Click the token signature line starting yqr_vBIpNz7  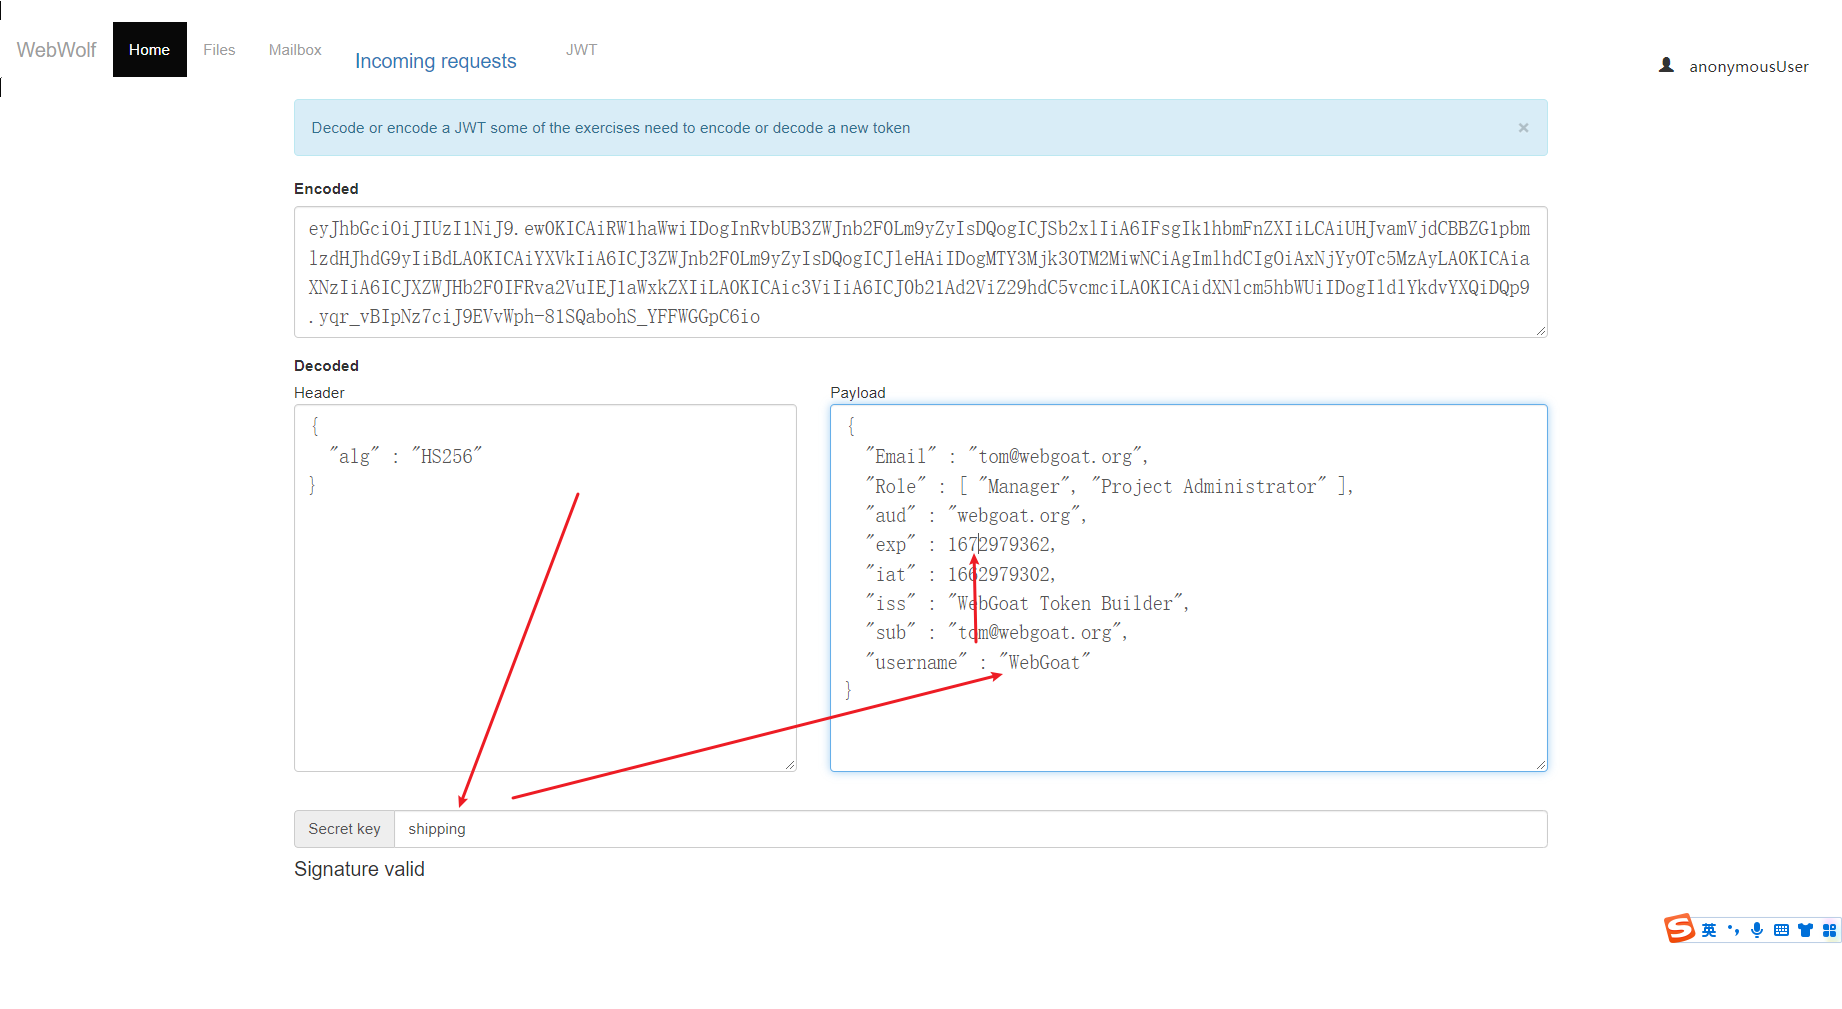534,317
